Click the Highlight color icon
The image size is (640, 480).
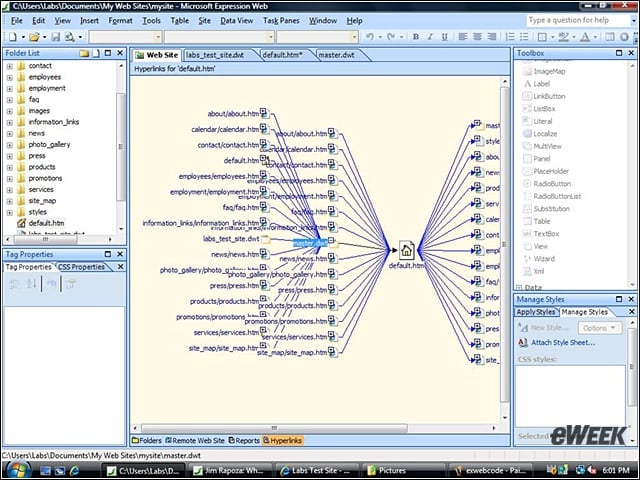coord(564,37)
